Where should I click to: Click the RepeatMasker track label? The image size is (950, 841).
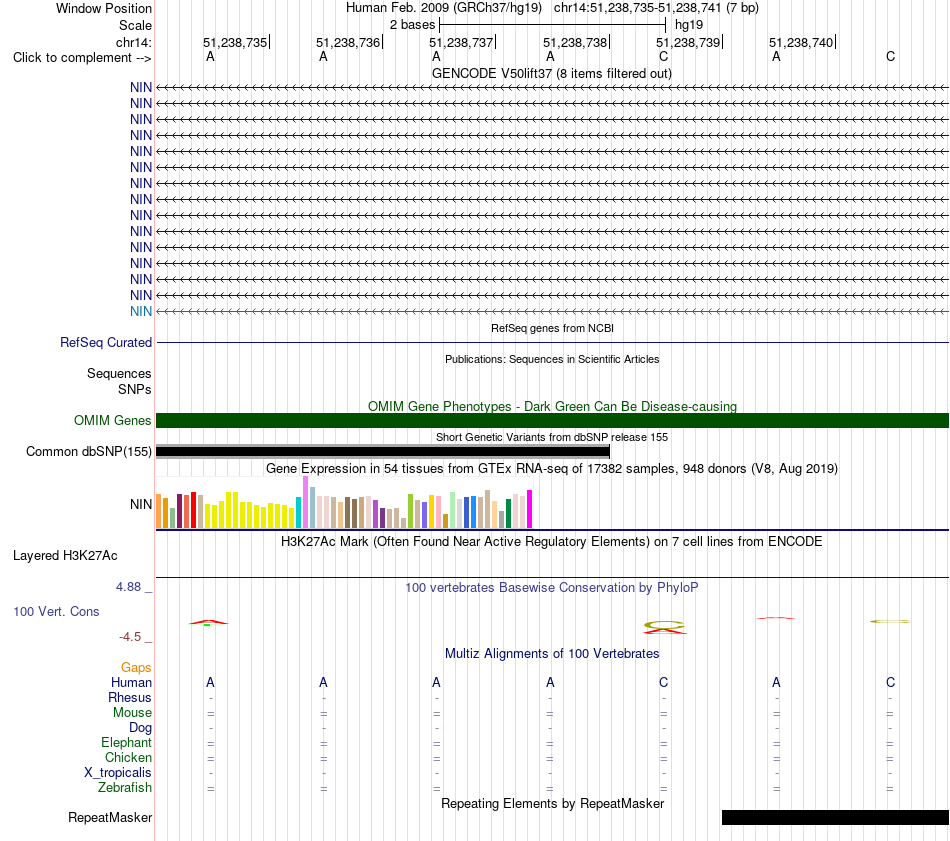point(110,818)
